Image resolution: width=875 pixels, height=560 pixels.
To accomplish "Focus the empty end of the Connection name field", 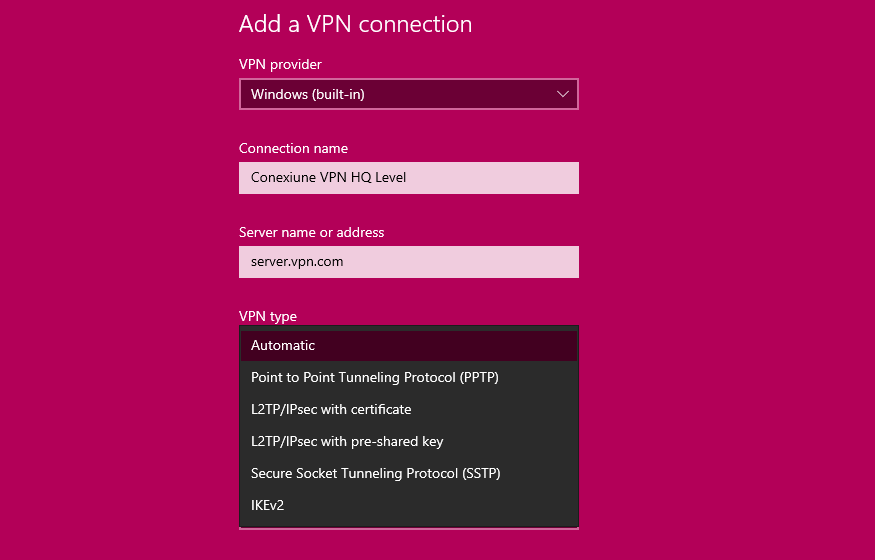I will 491,178.
